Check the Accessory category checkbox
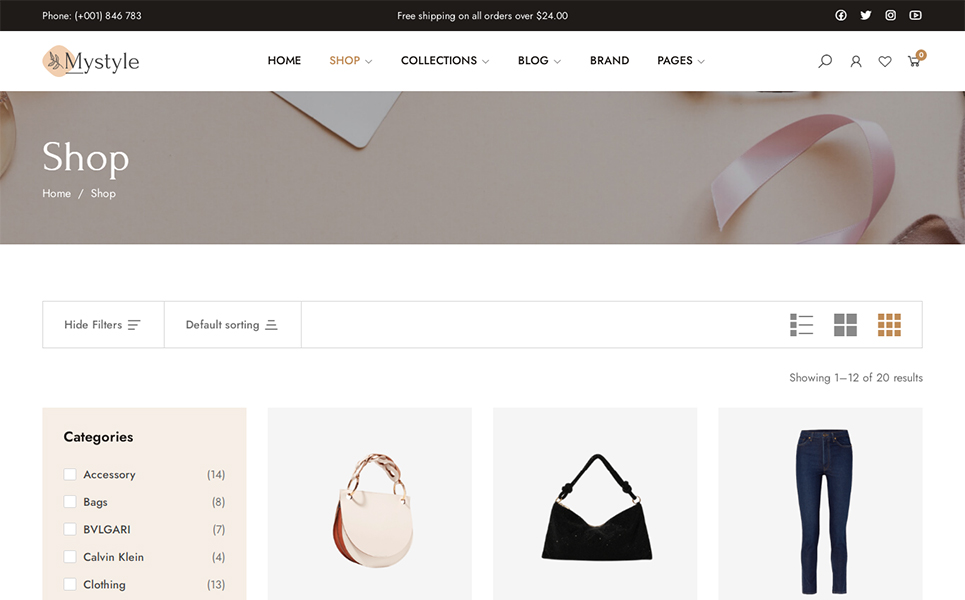Viewport: 965px width, 600px height. pyautogui.click(x=70, y=474)
